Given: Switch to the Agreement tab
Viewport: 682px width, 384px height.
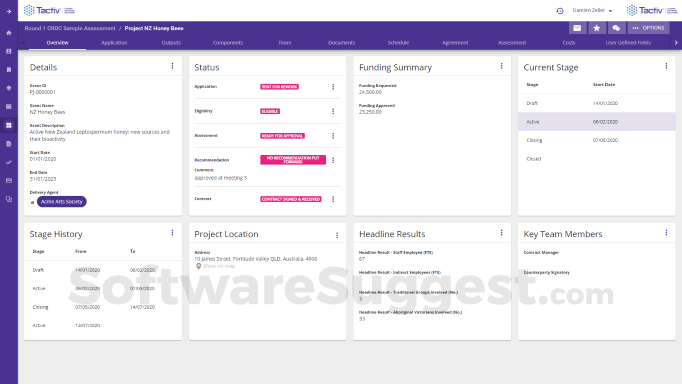Looking at the screenshot, I should point(455,43).
